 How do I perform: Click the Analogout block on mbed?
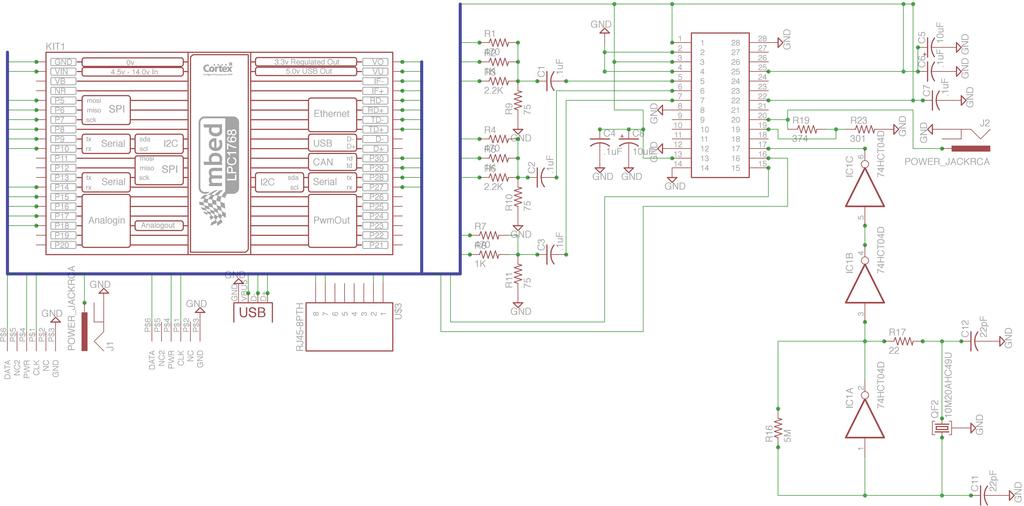(159, 225)
